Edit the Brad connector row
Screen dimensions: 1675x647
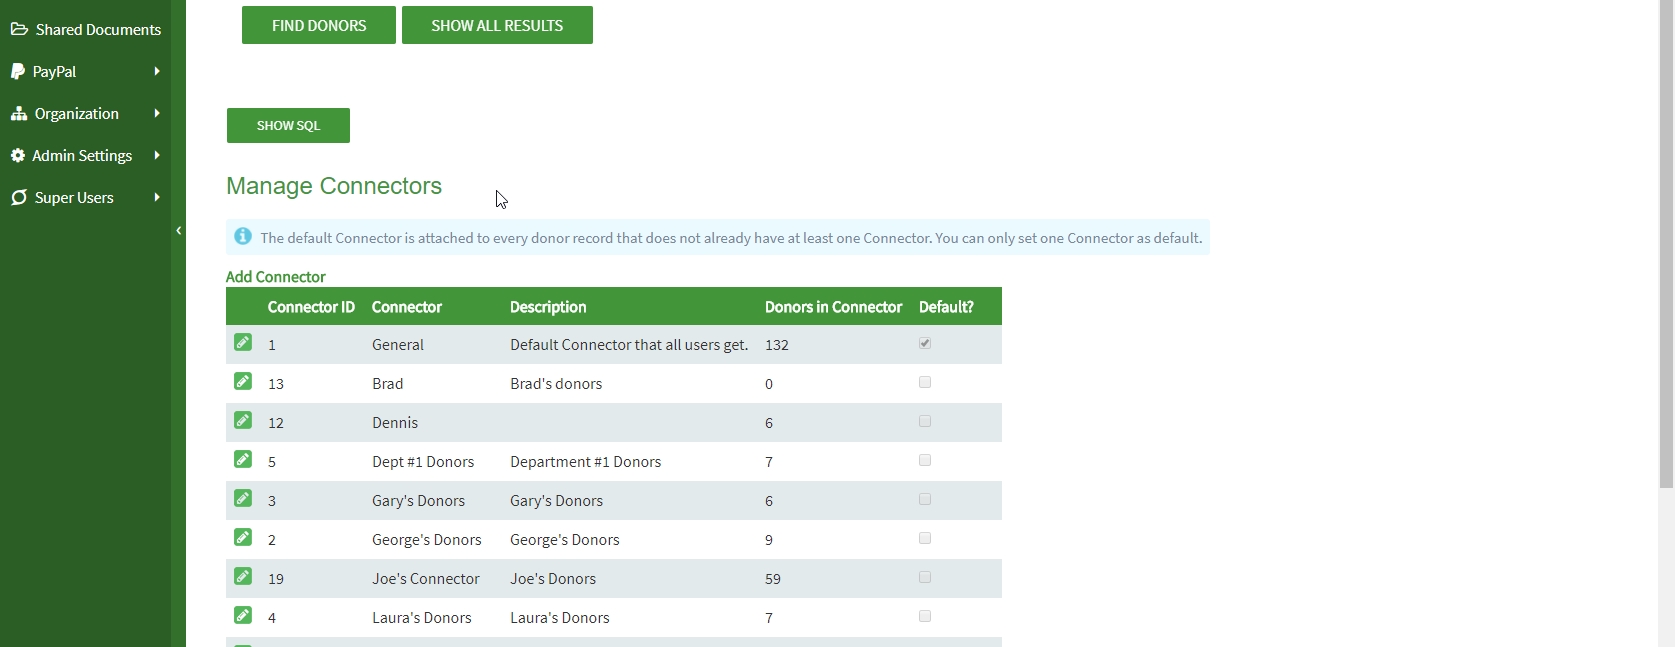pyautogui.click(x=243, y=381)
